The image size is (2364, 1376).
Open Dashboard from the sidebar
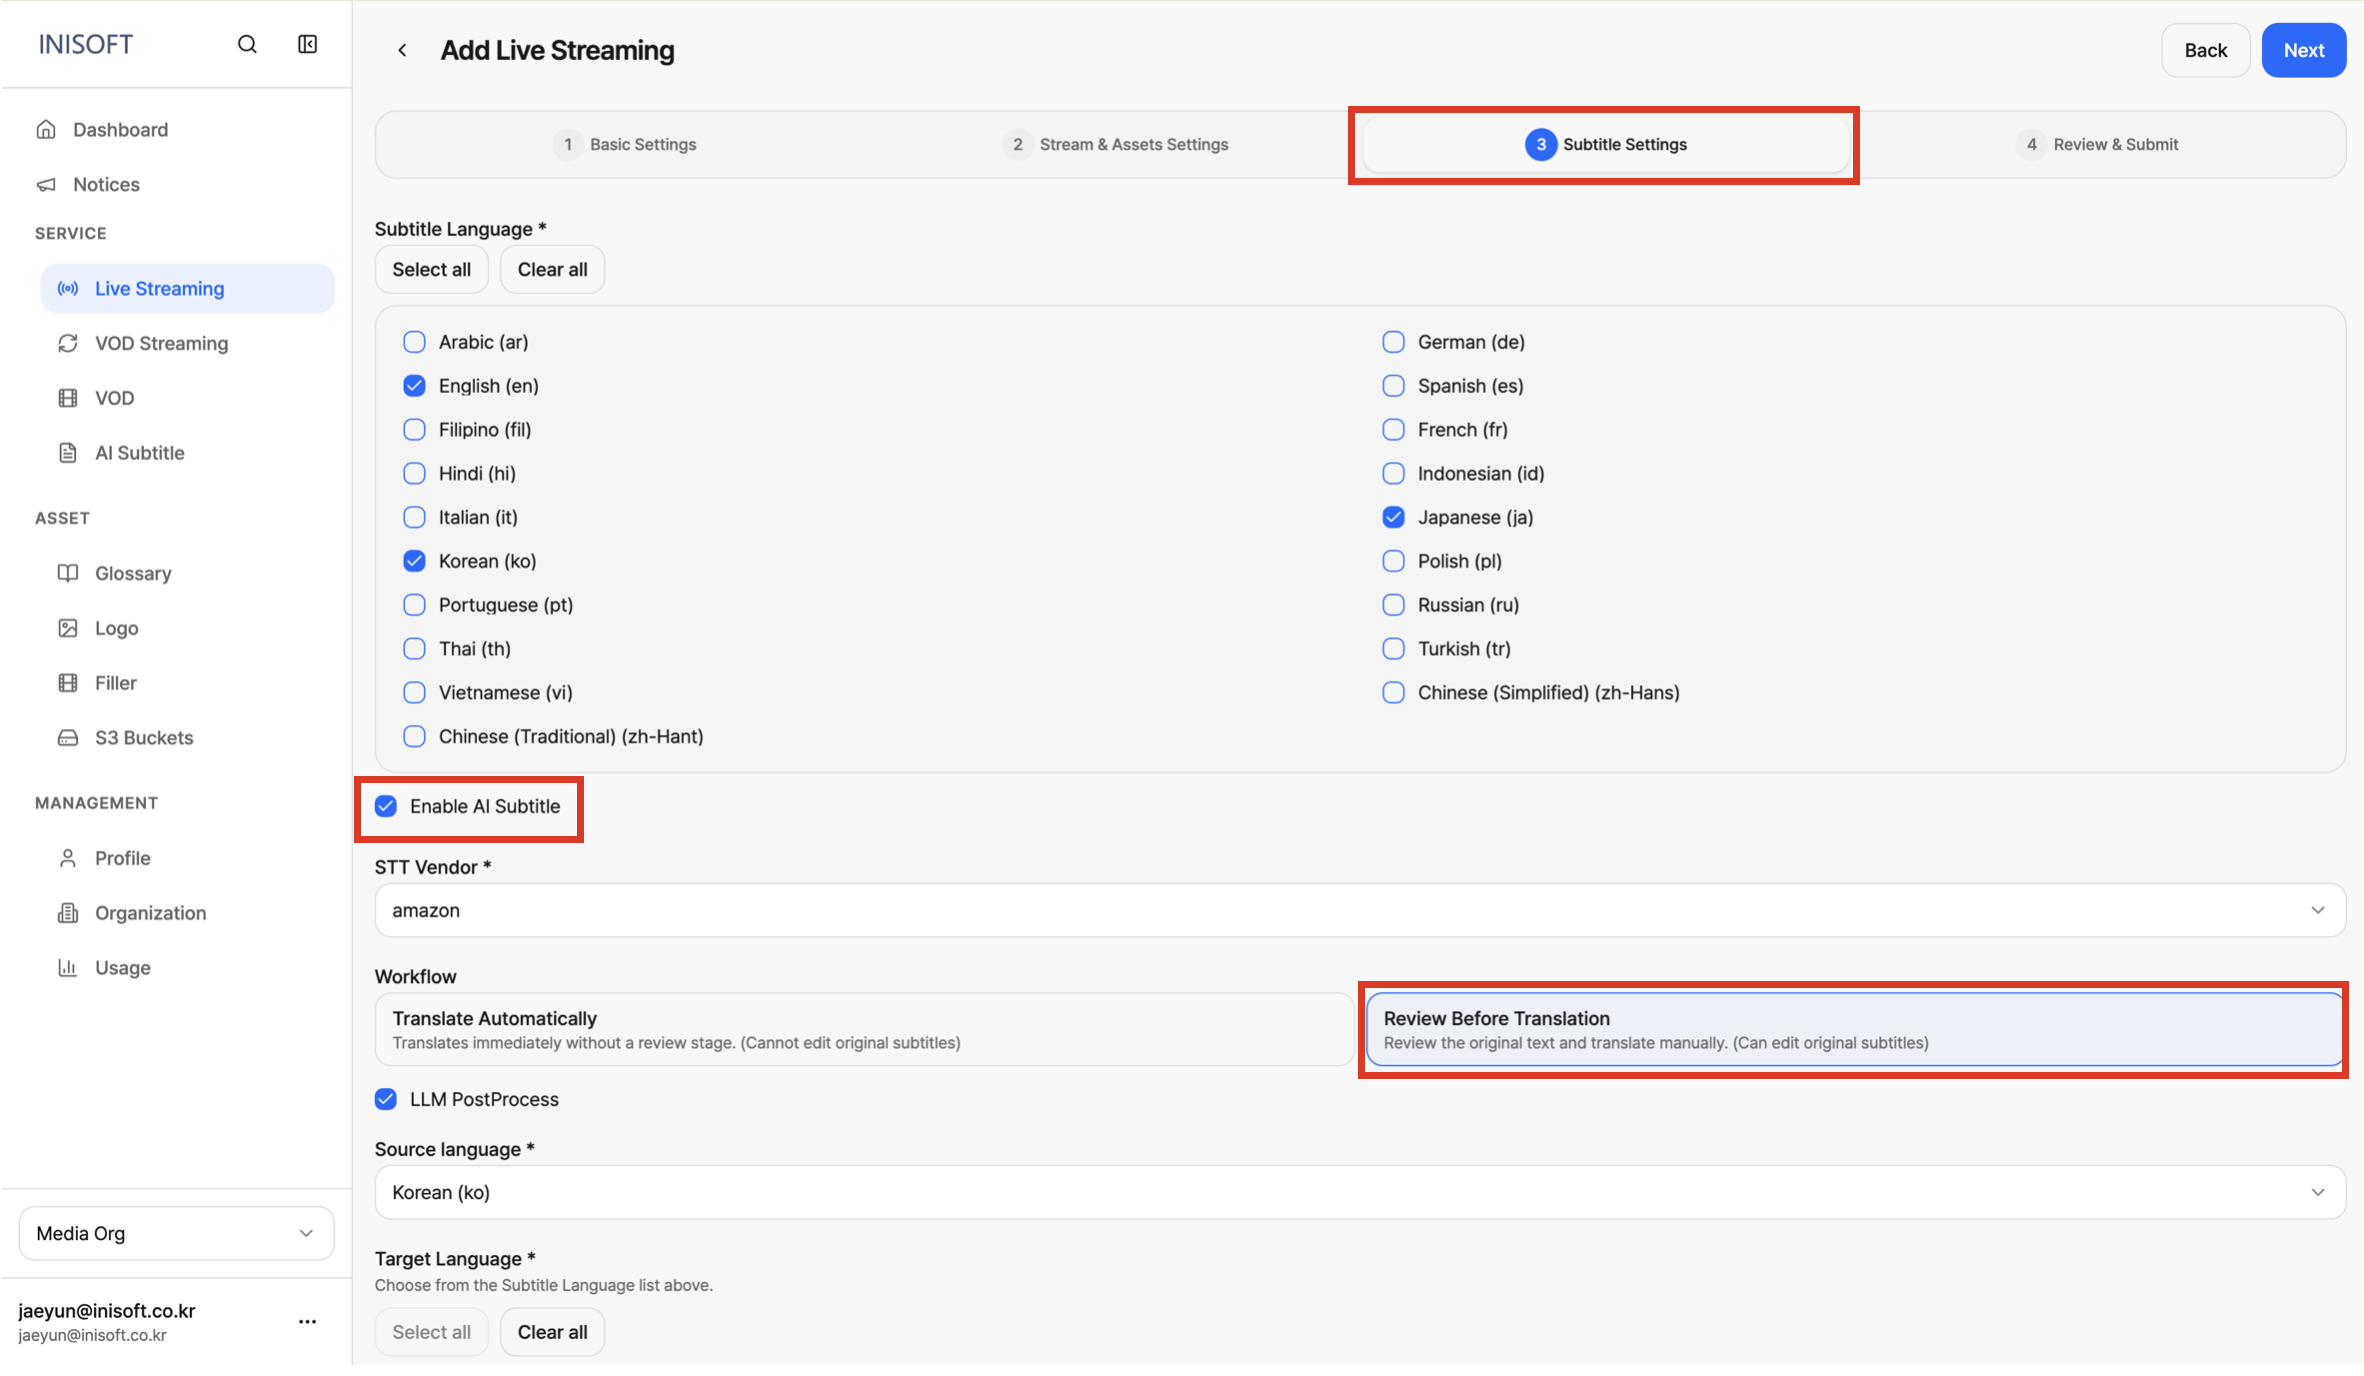[120, 129]
